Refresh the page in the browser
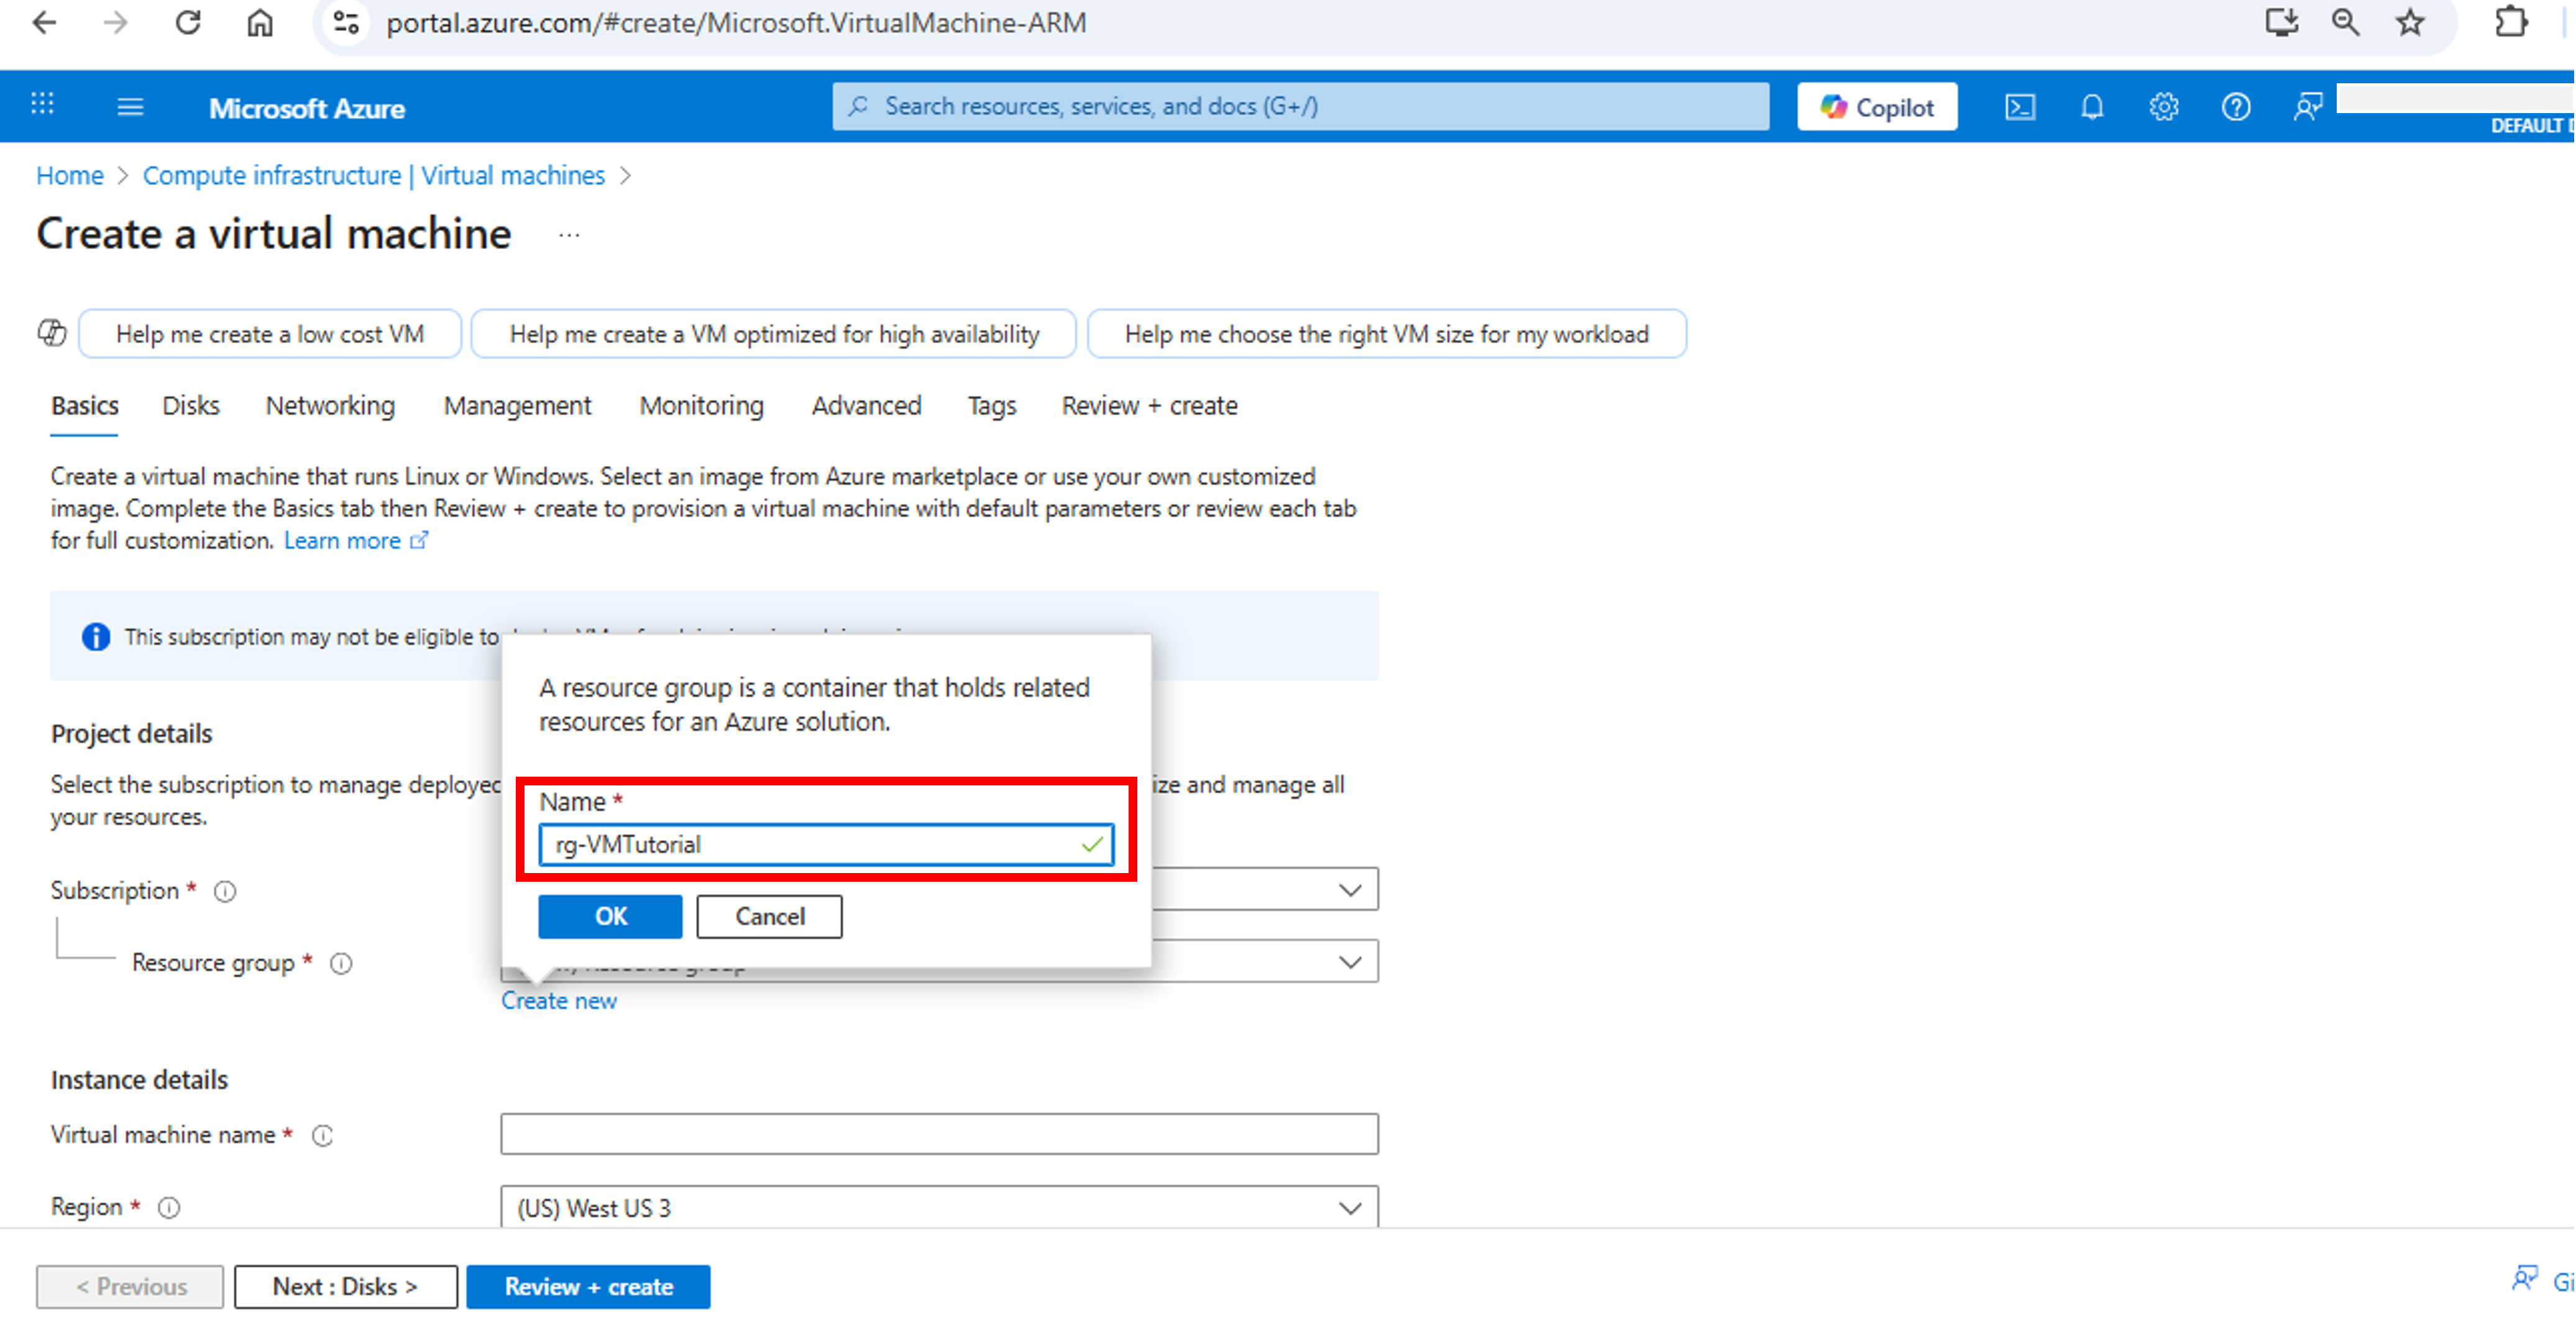2576x1331 pixels. point(187,22)
